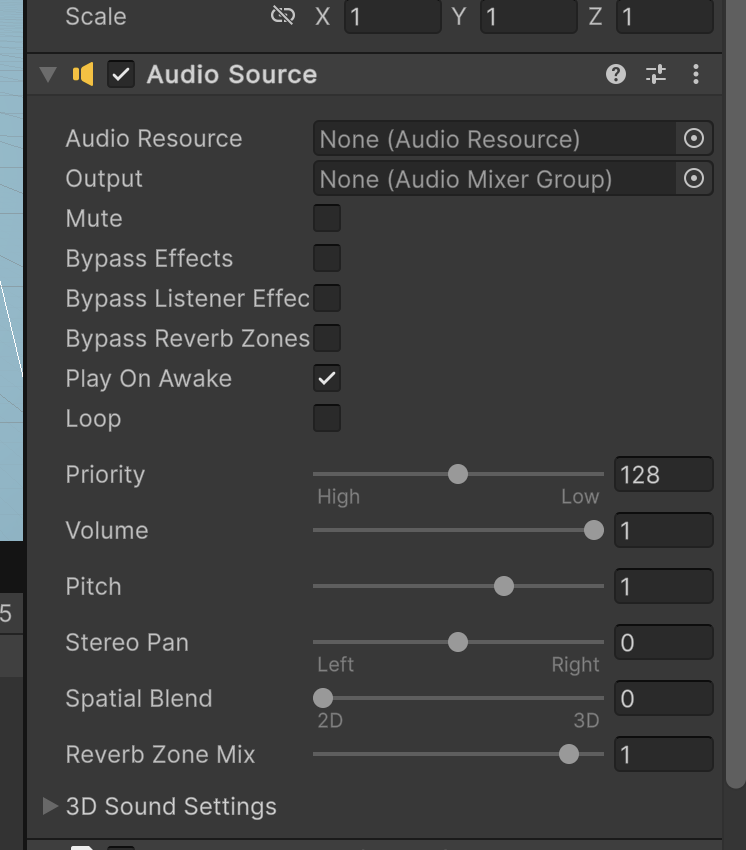Screen dimensions: 746x850
Task: Expand 3D Sound Settings
Action: 50,806
